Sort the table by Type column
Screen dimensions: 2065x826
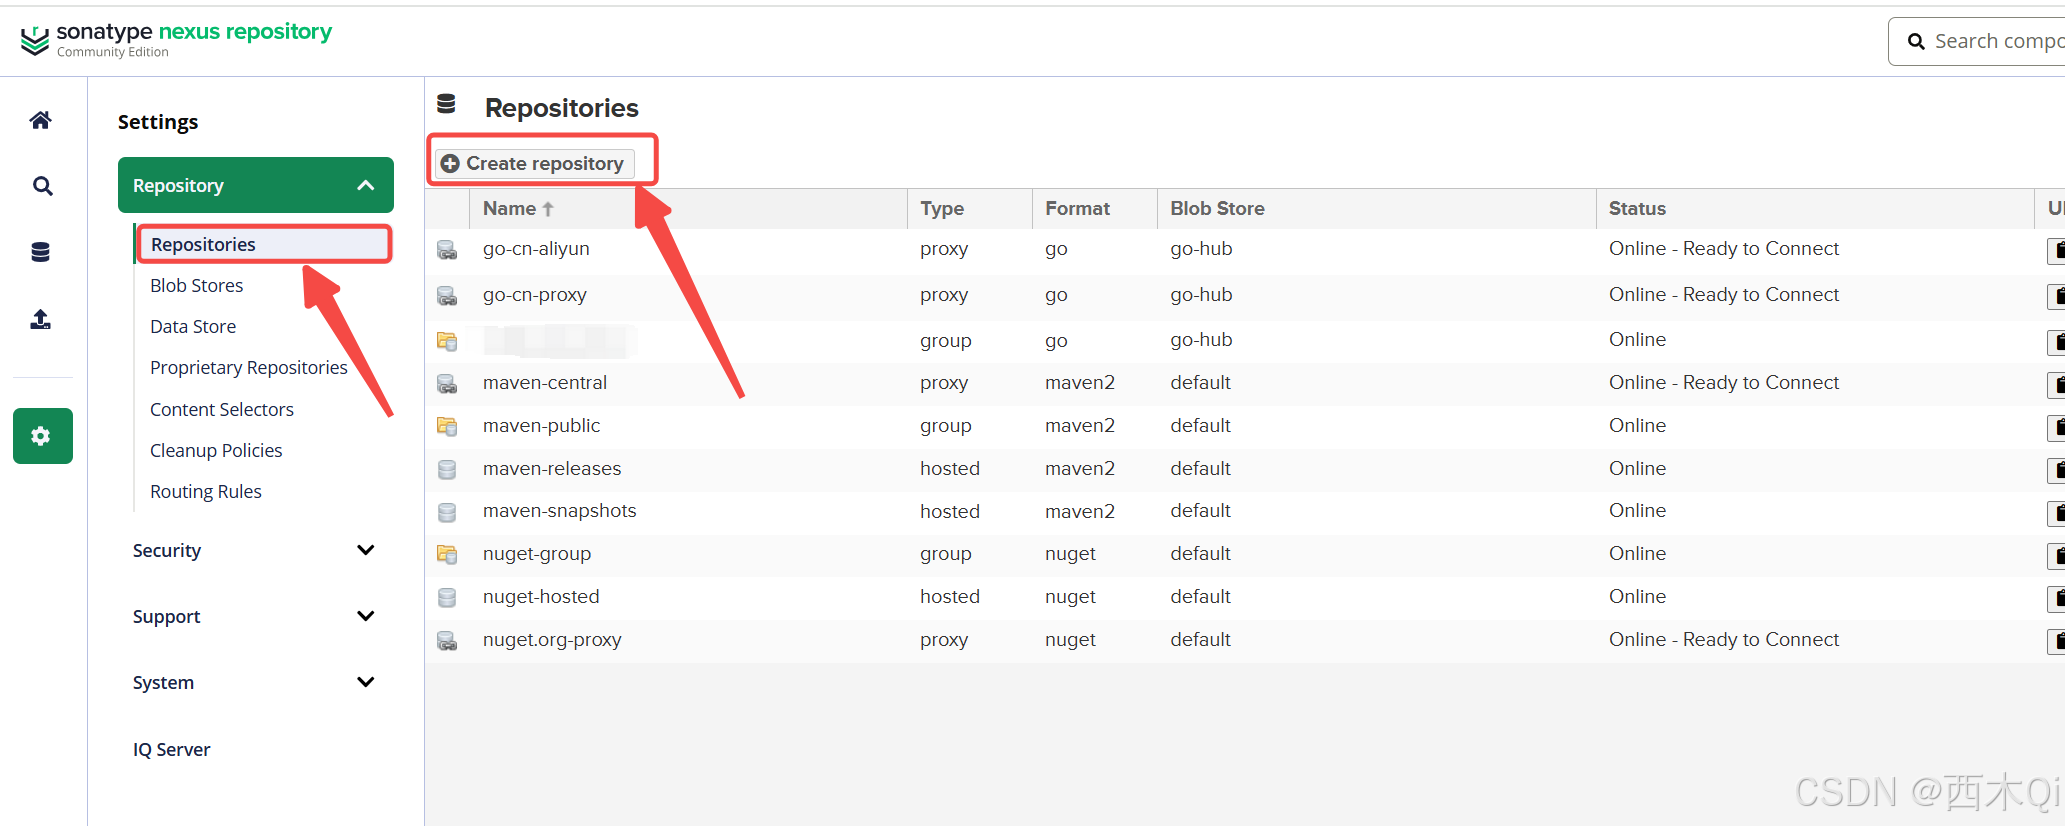click(x=969, y=209)
